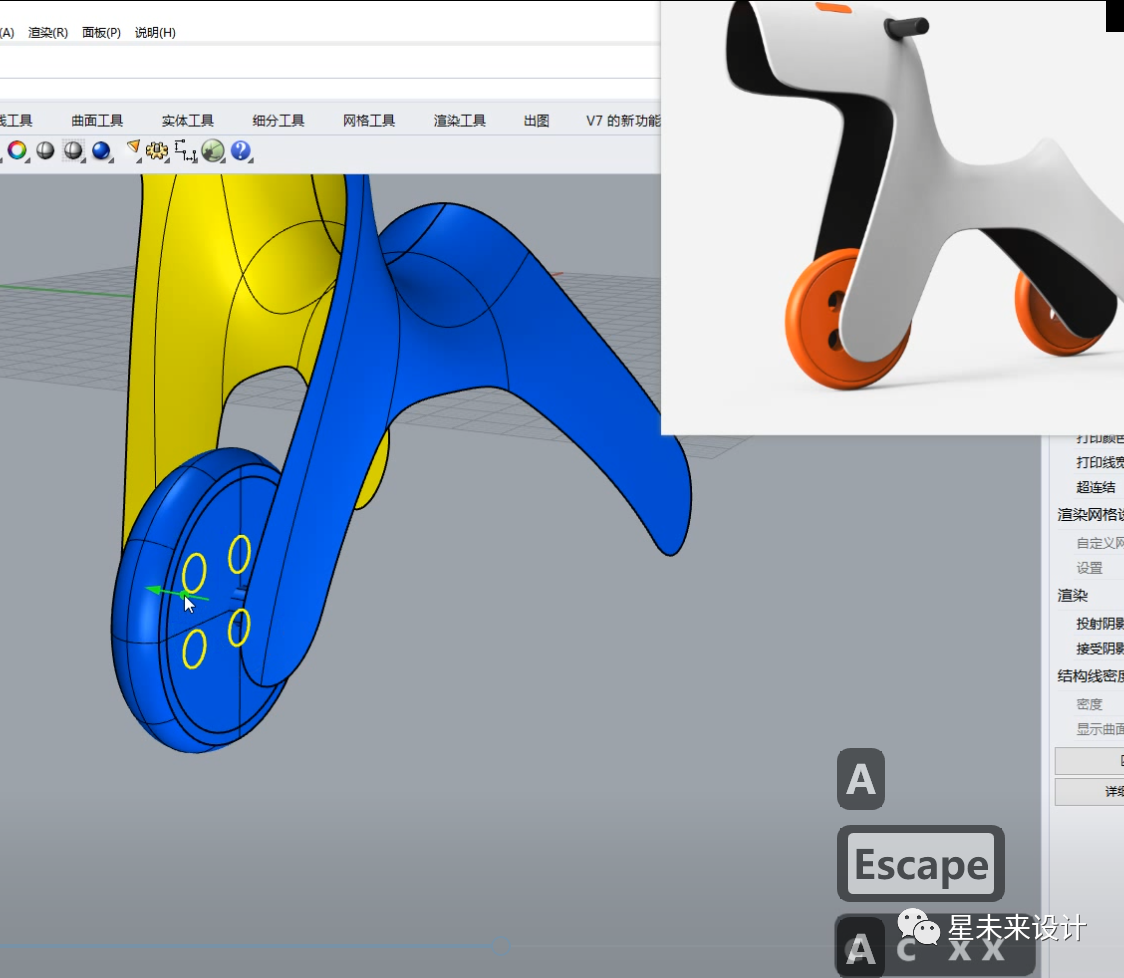Switch to the 曲面工具 tab

pyautogui.click(x=97, y=120)
